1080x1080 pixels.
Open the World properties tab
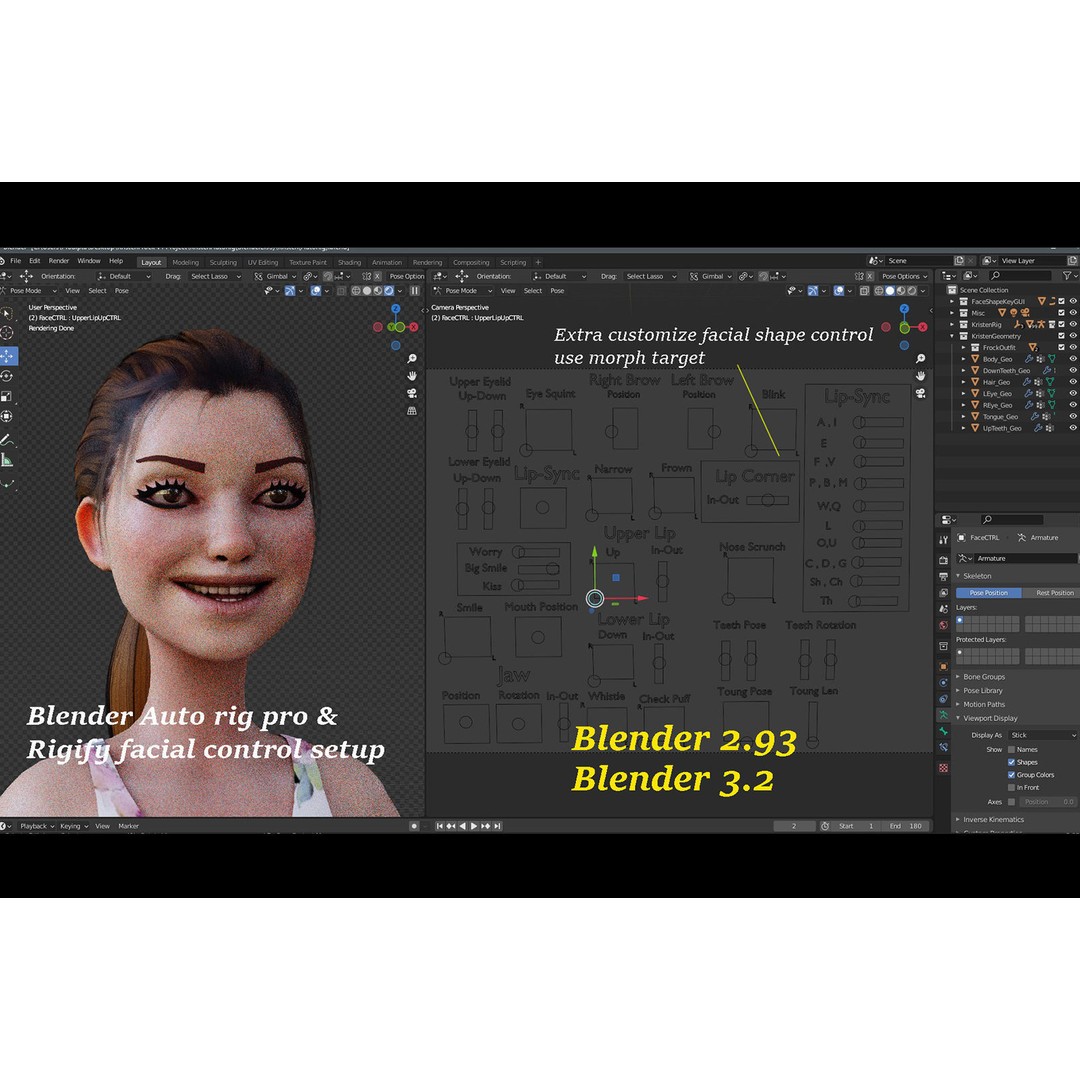pyautogui.click(x=943, y=625)
